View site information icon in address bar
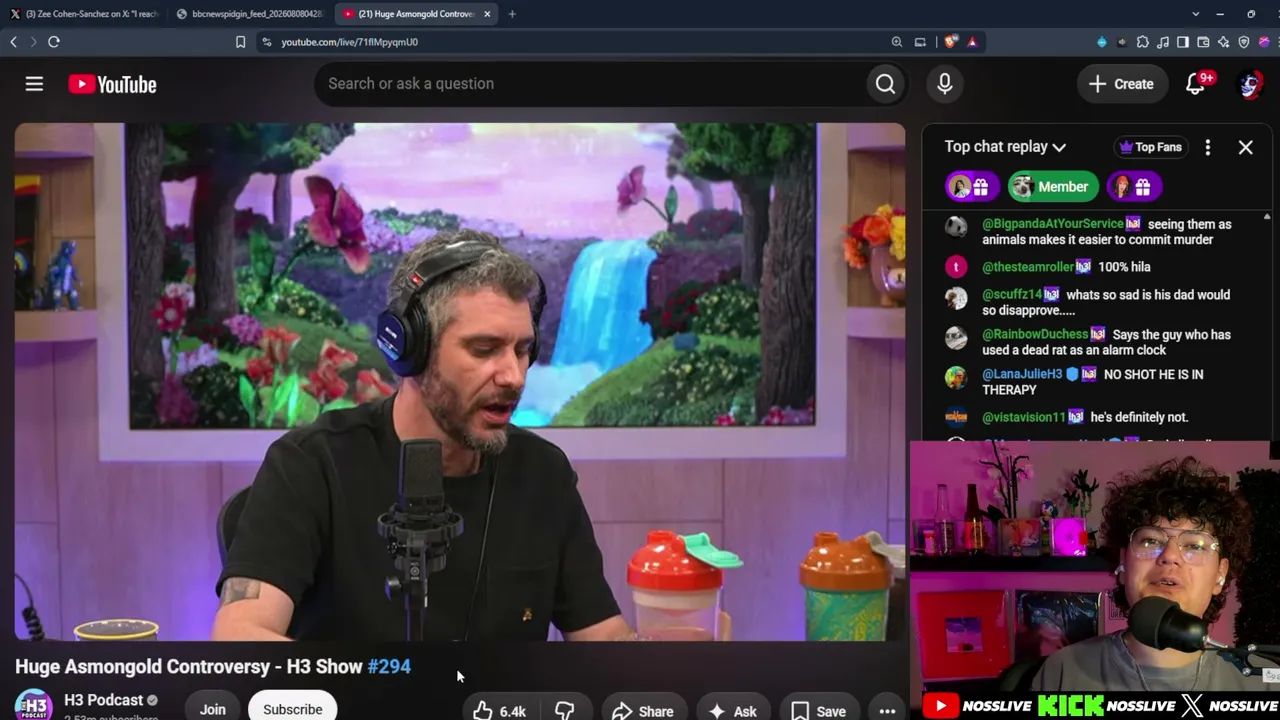This screenshot has width=1280, height=720. [x=266, y=42]
